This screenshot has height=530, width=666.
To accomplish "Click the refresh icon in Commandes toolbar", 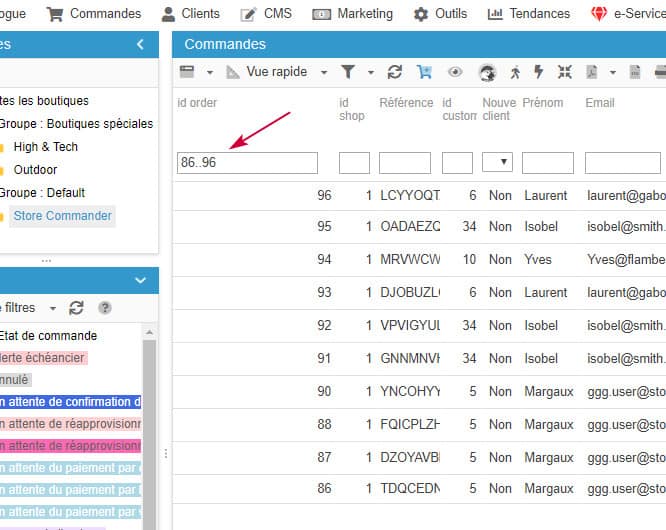I will tap(395, 72).
